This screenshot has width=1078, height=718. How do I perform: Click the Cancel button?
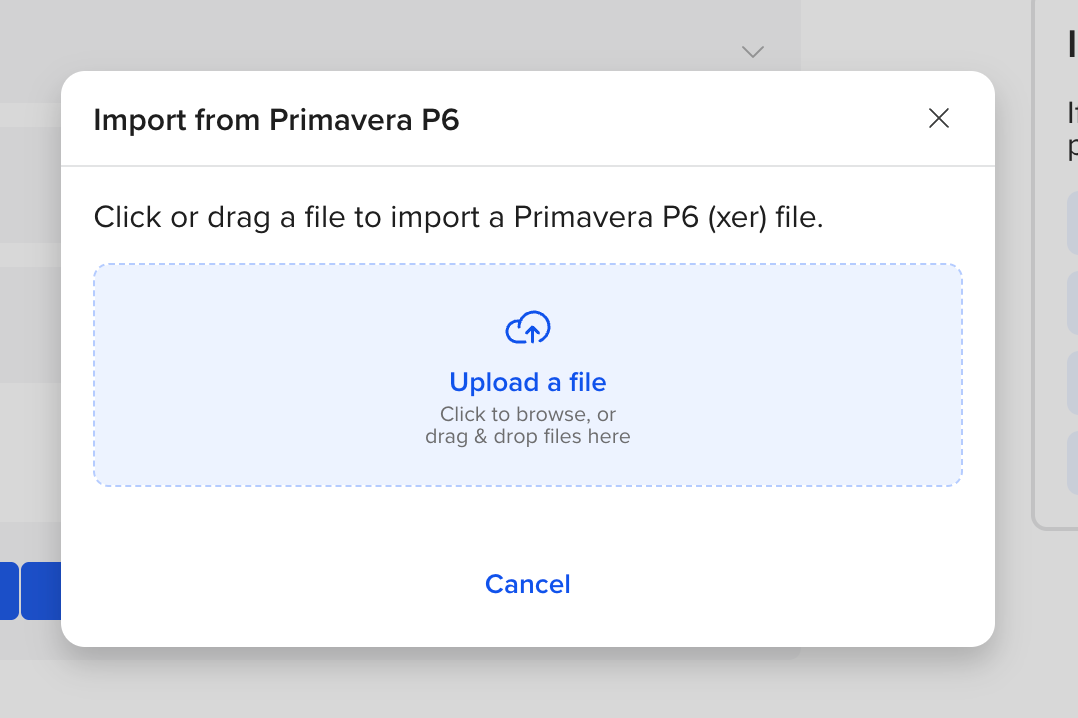527,584
